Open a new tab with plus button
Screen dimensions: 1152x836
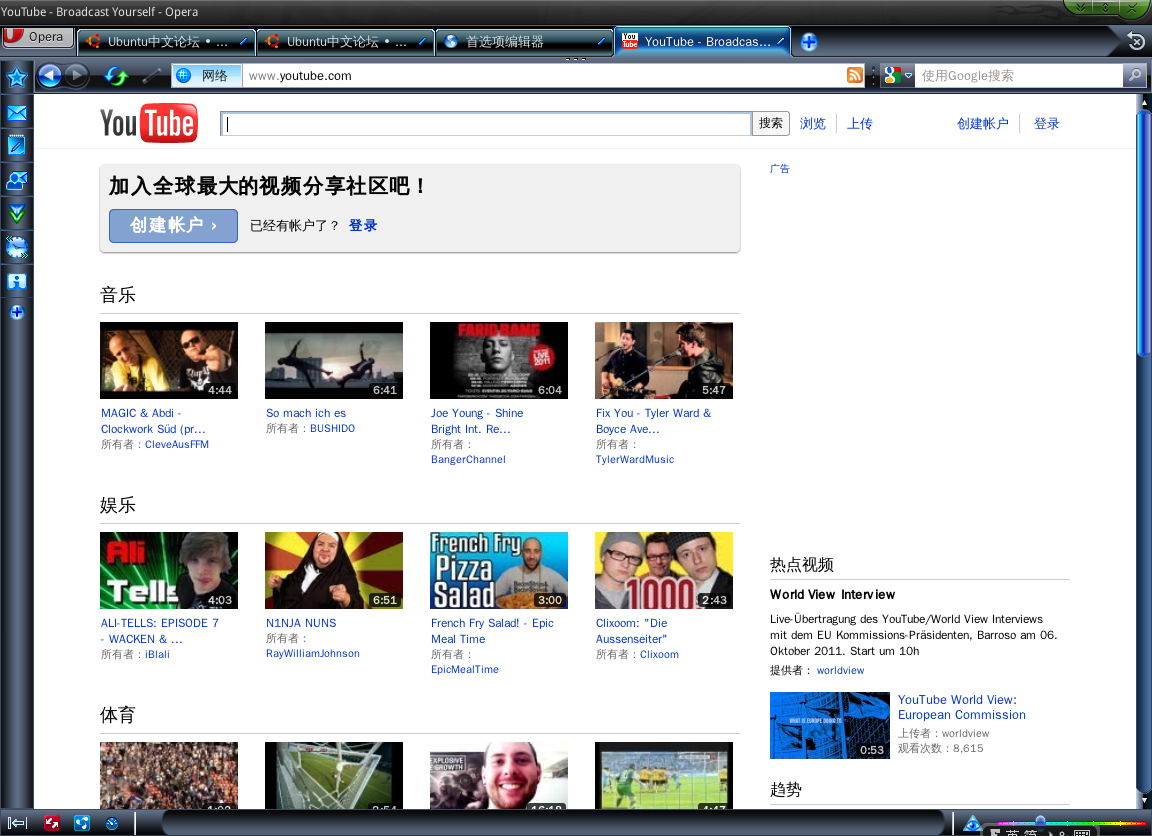808,42
